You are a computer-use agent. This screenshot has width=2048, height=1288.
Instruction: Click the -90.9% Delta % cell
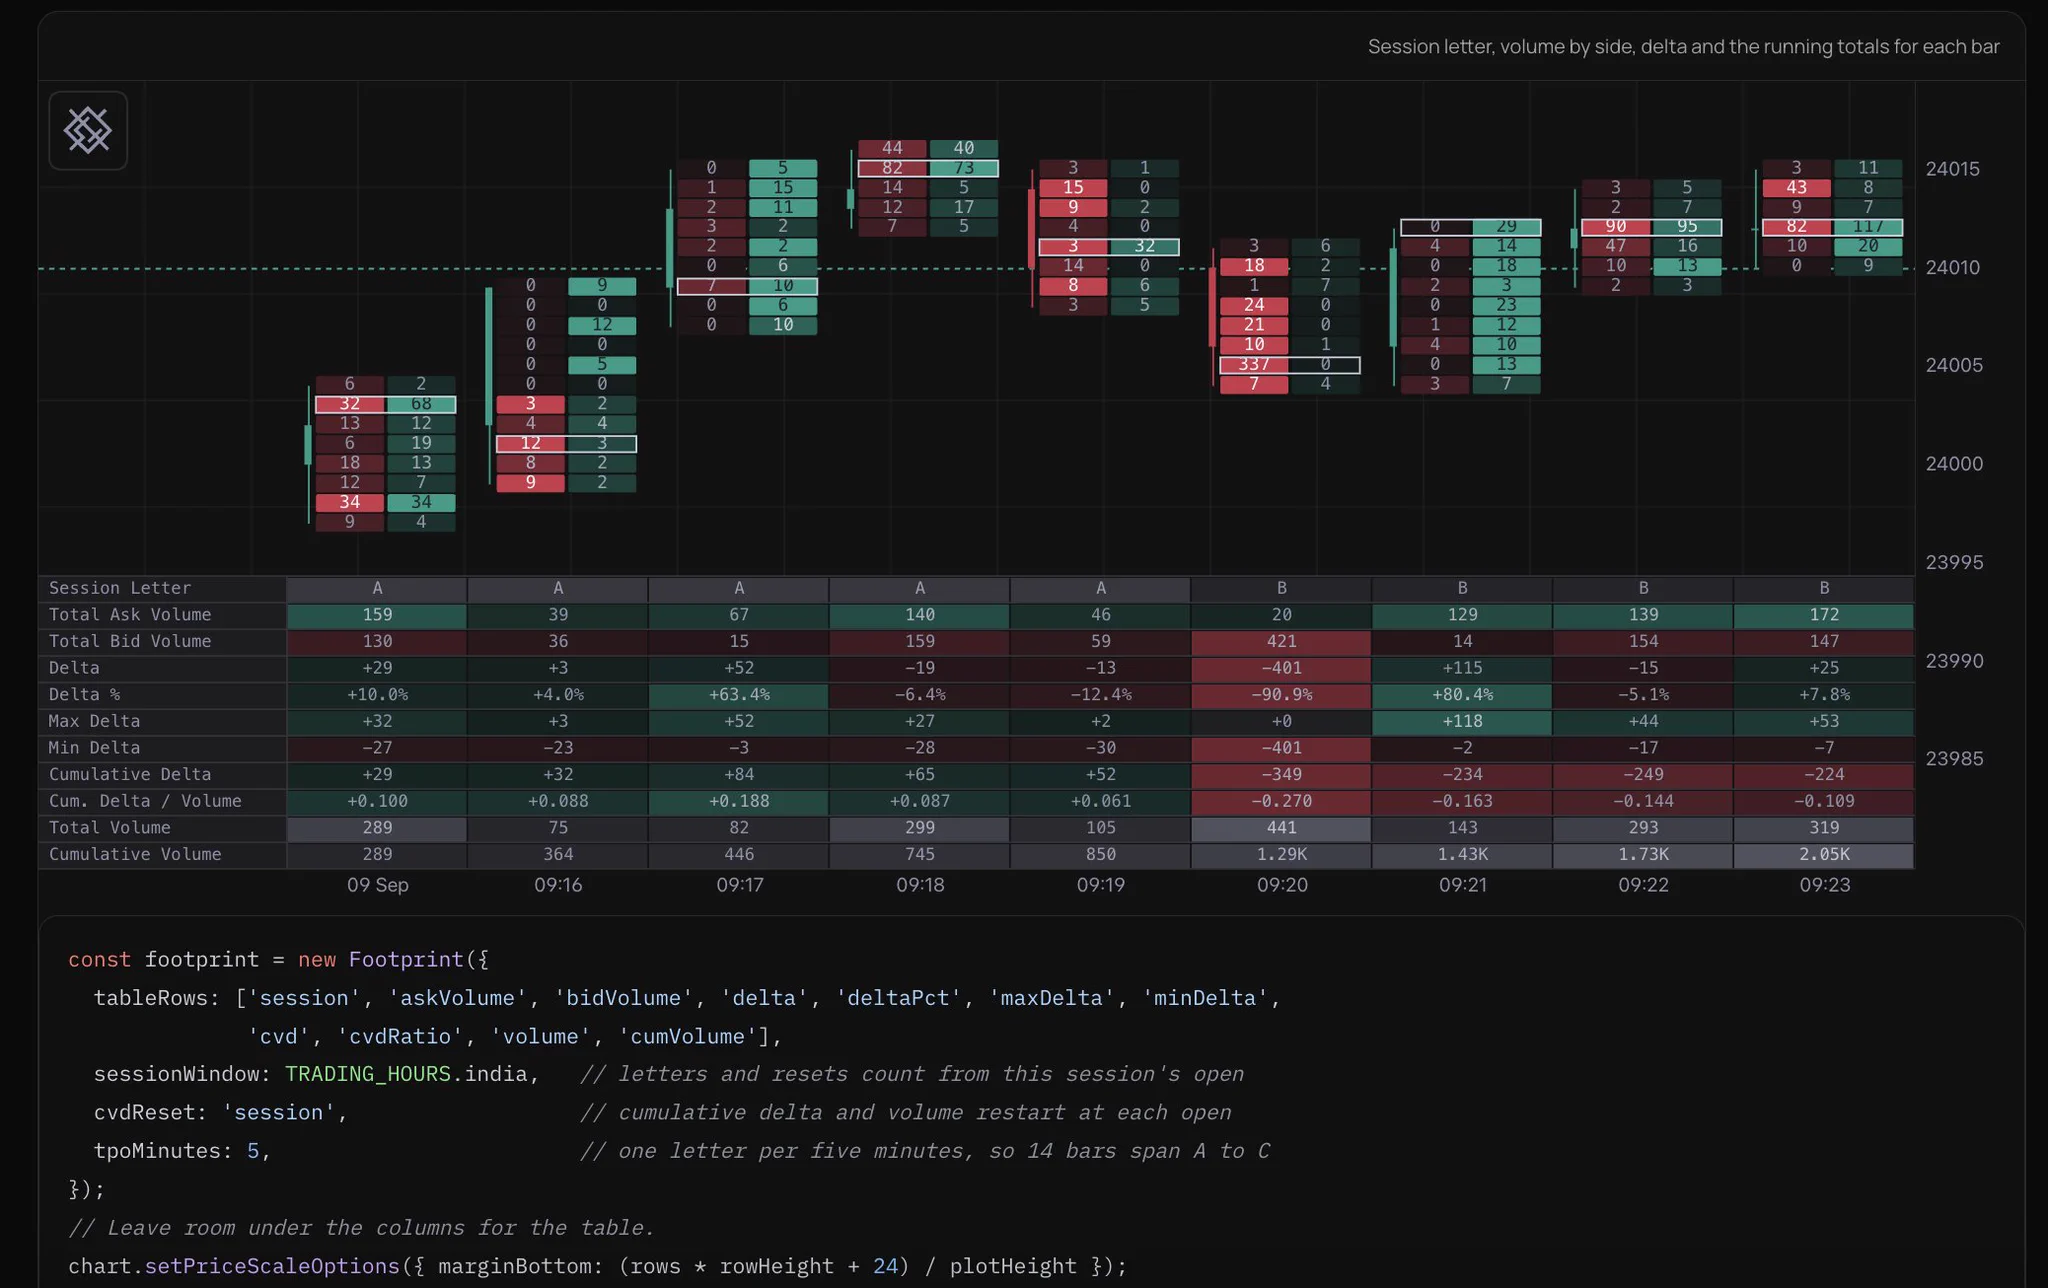[1281, 695]
